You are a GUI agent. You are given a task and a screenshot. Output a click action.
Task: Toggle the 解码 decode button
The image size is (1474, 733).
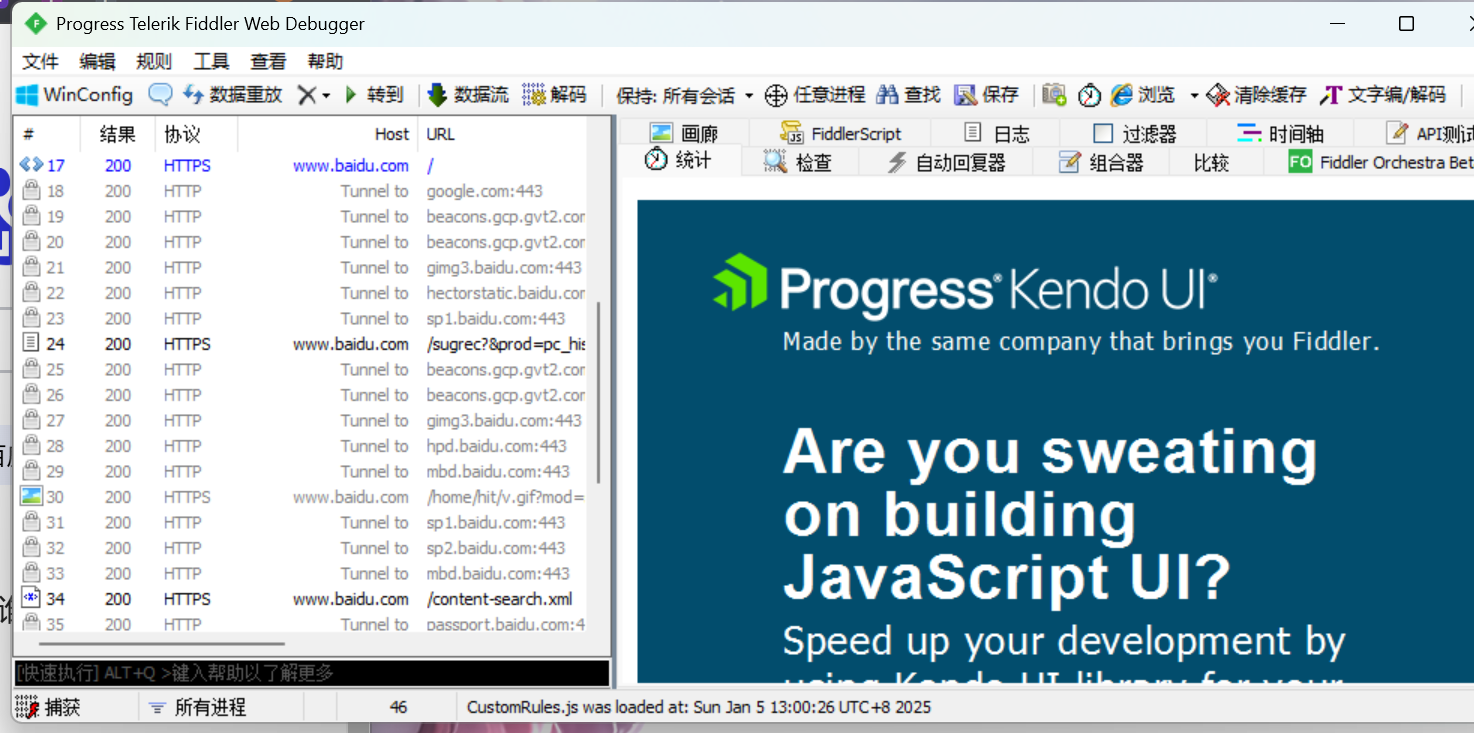tap(554, 95)
